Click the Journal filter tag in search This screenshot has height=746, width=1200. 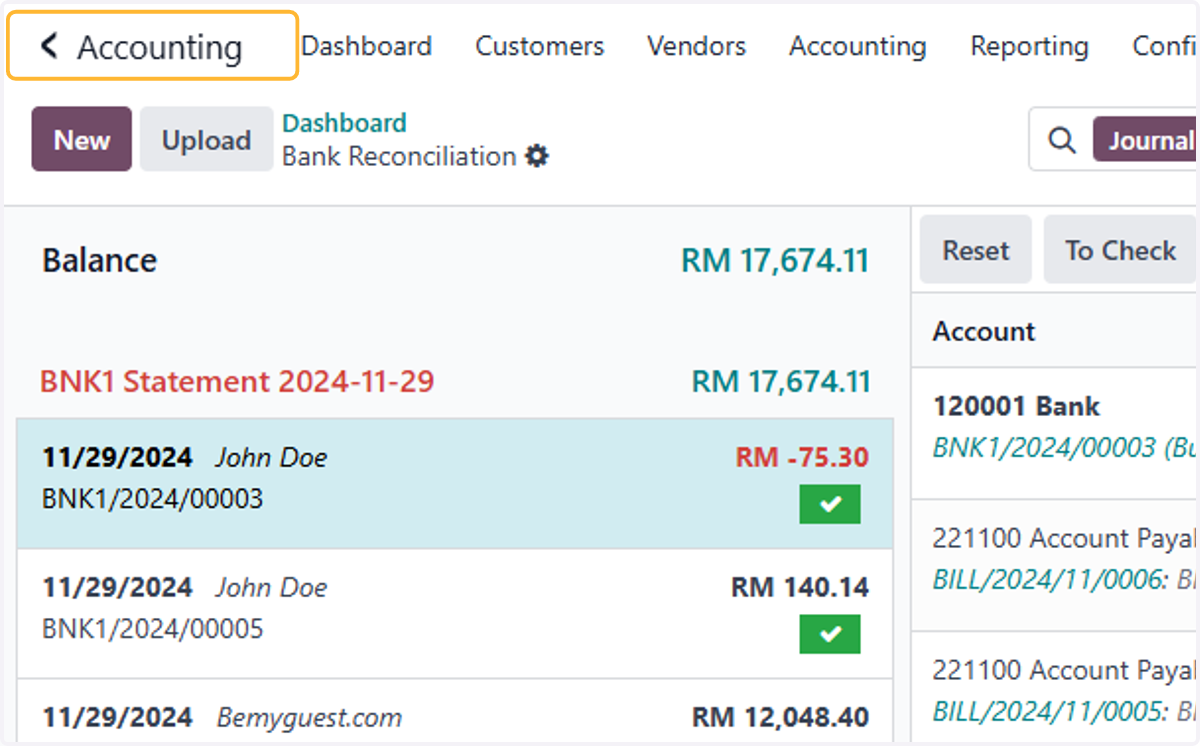coord(1145,140)
